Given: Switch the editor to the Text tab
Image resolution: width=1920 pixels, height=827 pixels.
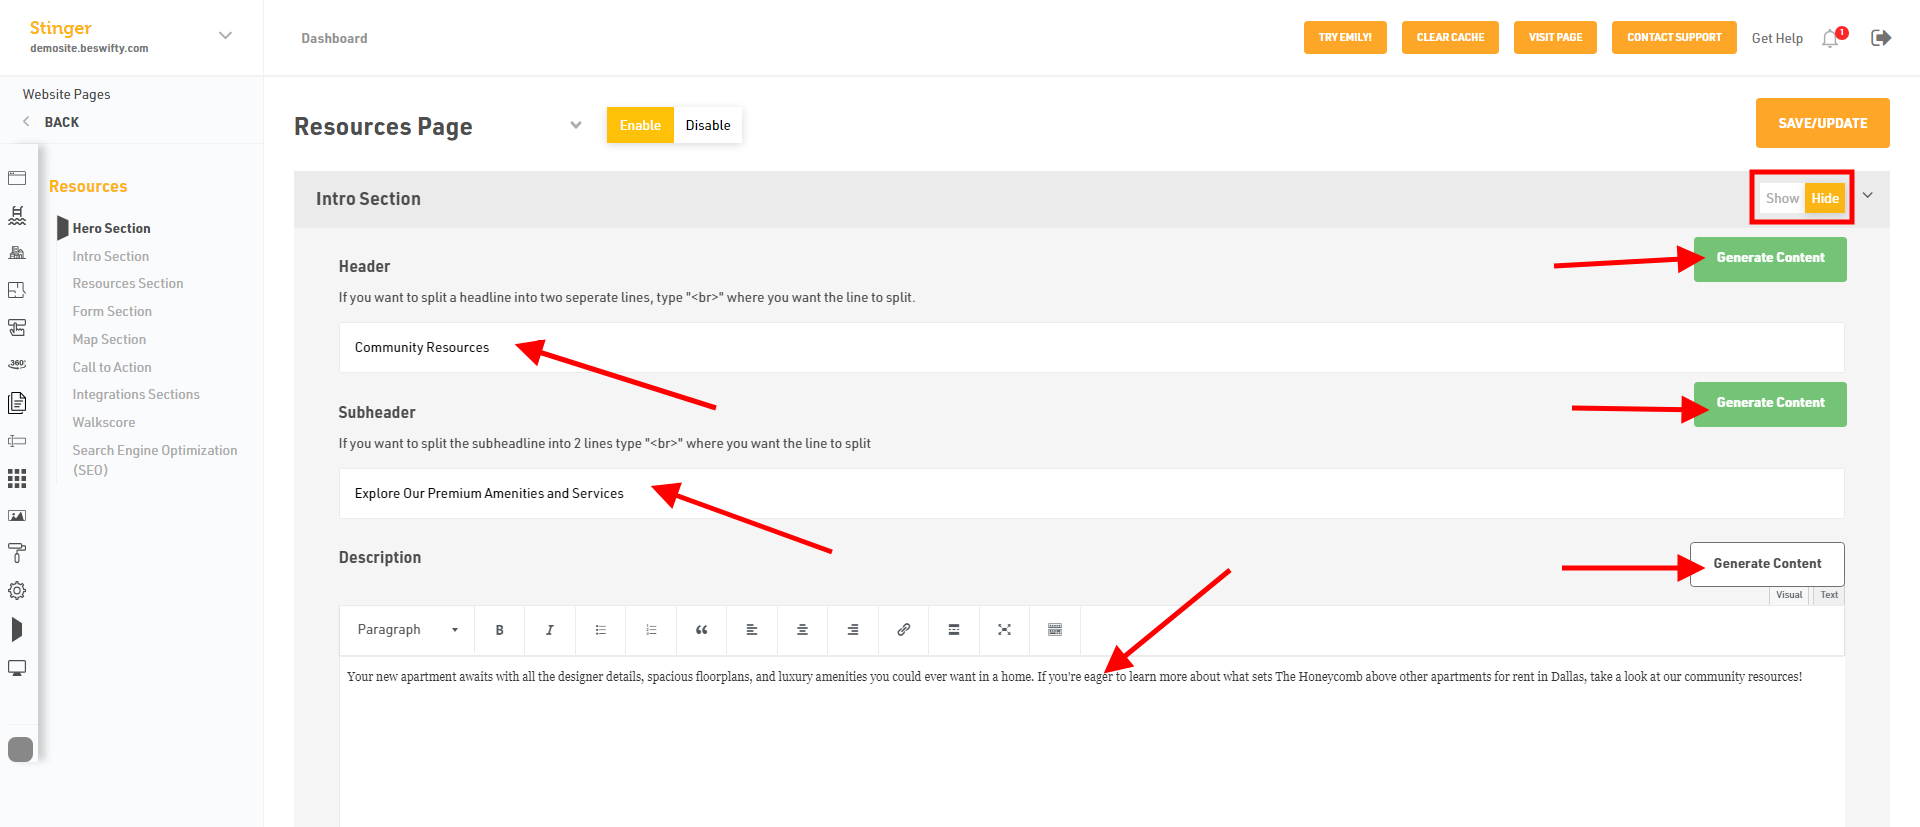Looking at the screenshot, I should click(x=1829, y=595).
